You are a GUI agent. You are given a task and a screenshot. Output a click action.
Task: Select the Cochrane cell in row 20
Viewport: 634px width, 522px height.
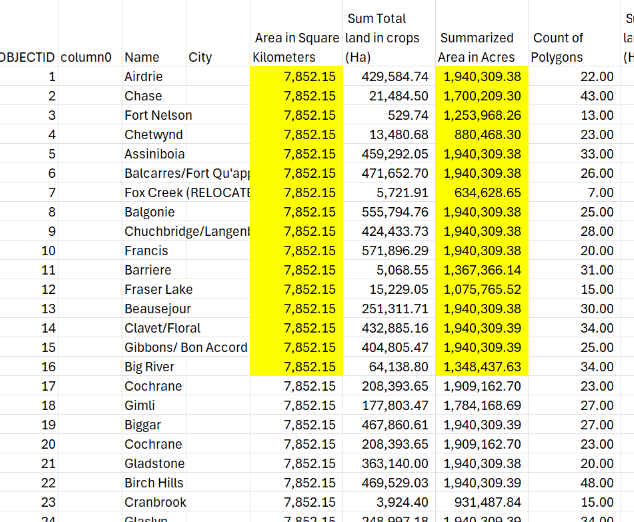pyautogui.click(x=153, y=444)
